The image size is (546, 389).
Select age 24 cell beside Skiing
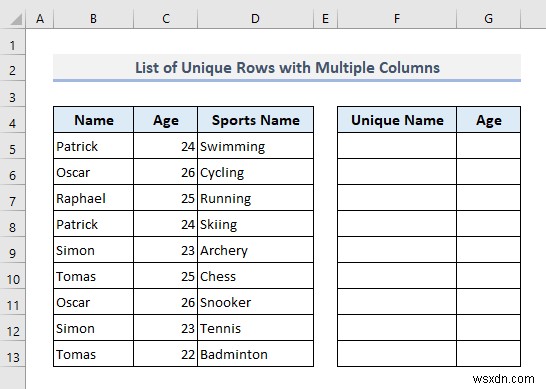point(166,224)
